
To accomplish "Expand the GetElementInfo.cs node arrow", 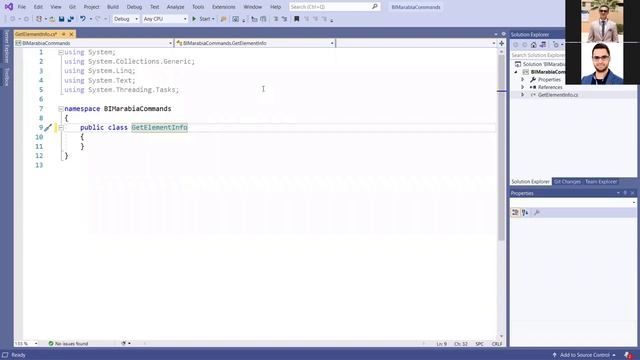I will 522,95.
